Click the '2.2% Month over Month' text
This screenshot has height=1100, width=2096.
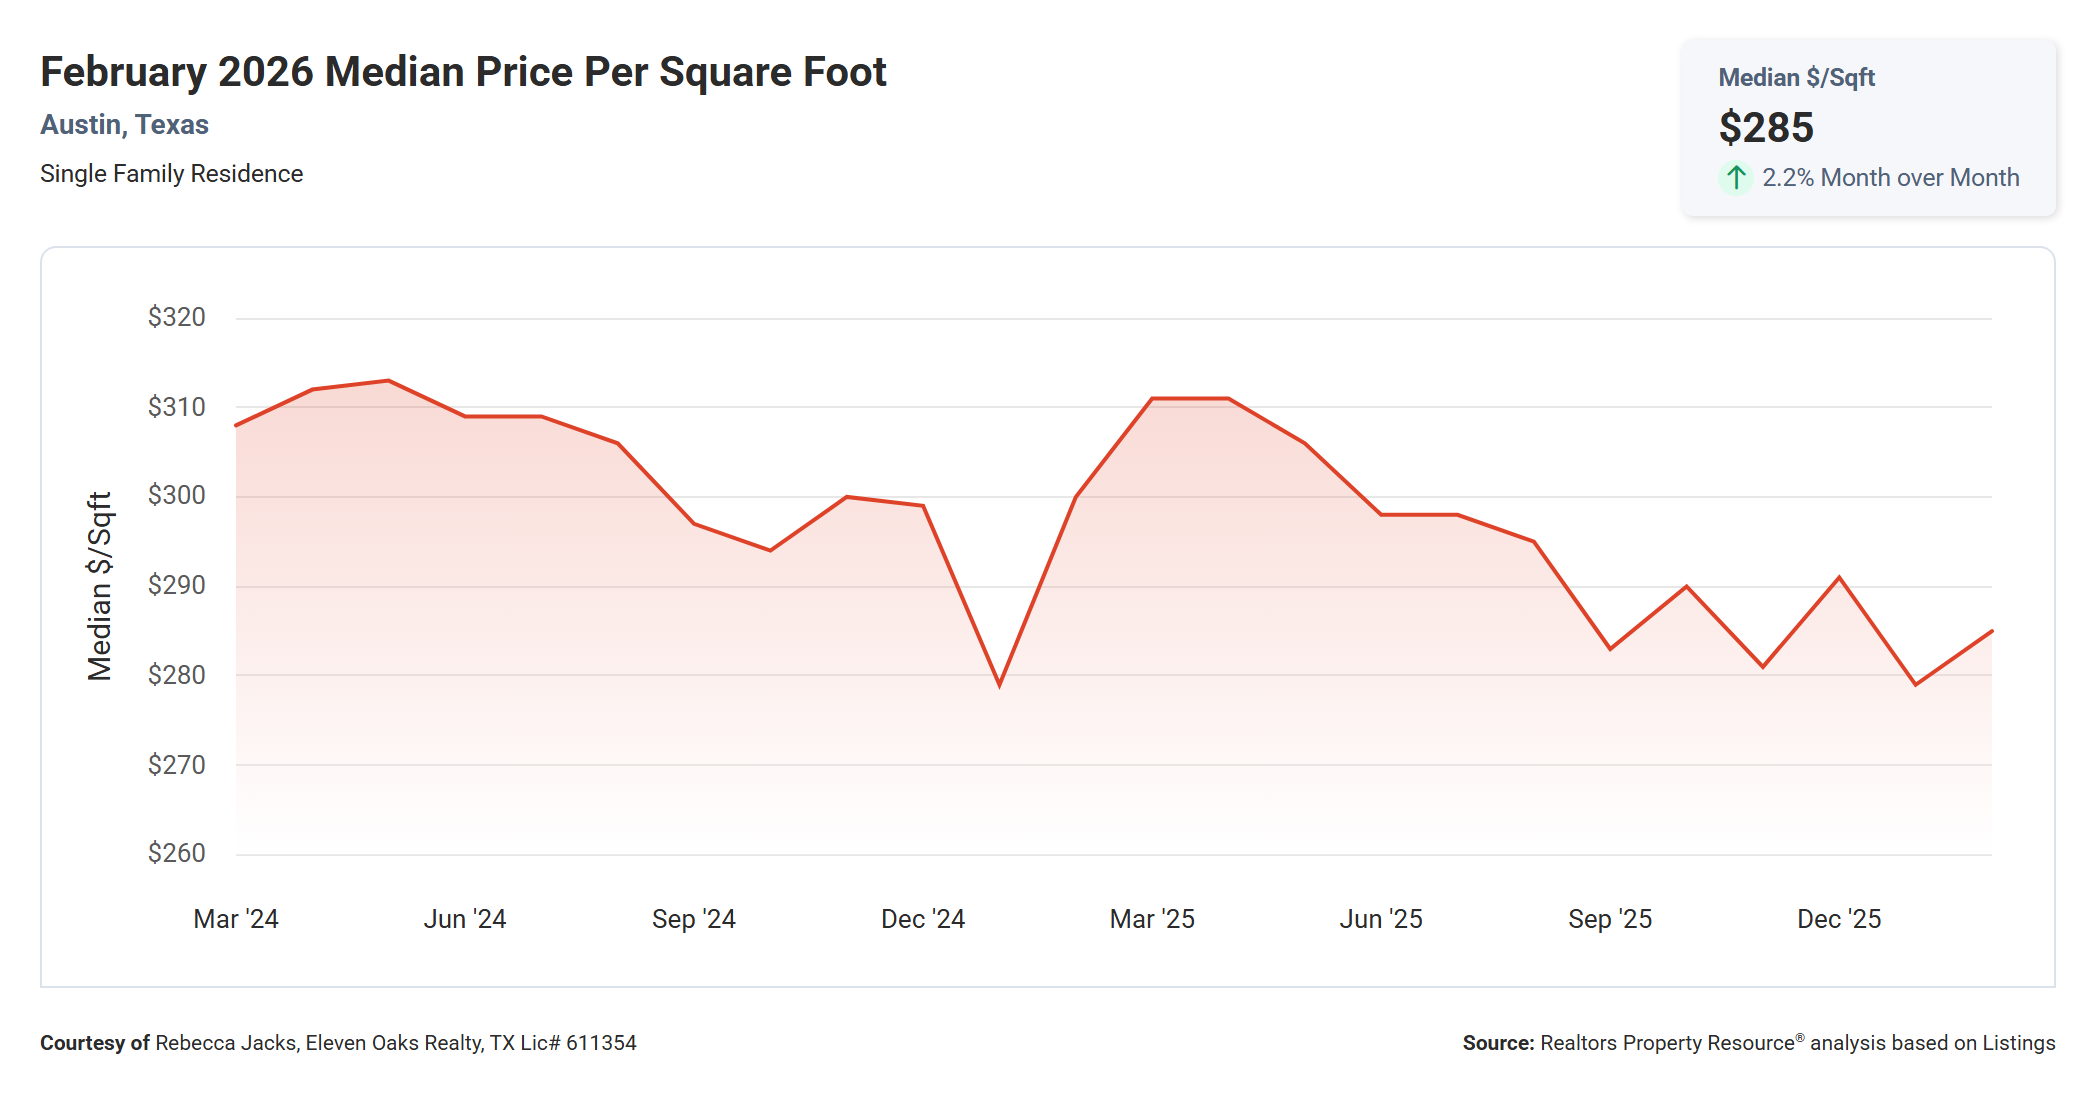(1890, 178)
